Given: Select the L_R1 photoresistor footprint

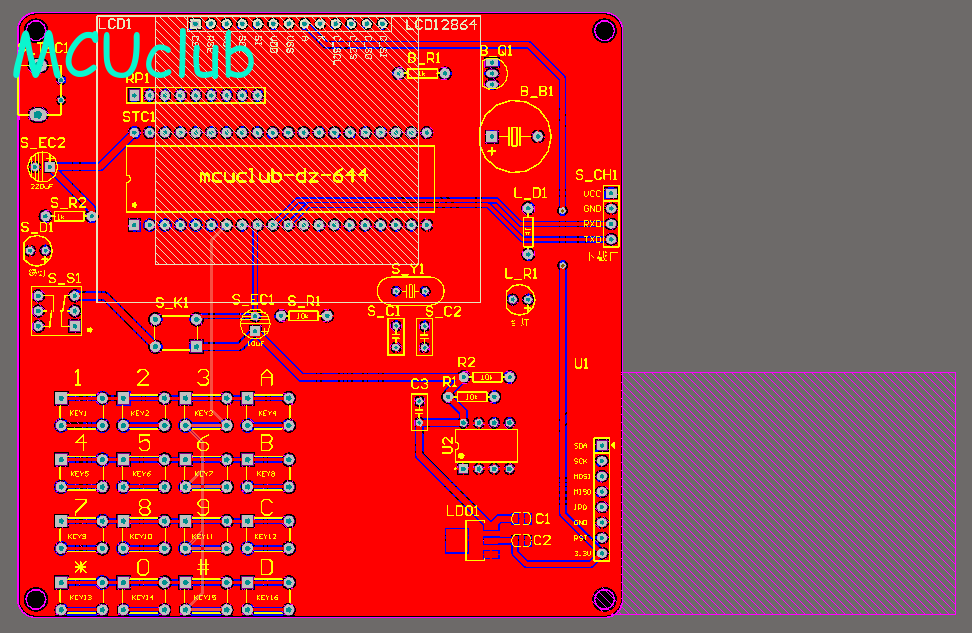Looking at the screenshot, I should pyautogui.click(x=520, y=300).
